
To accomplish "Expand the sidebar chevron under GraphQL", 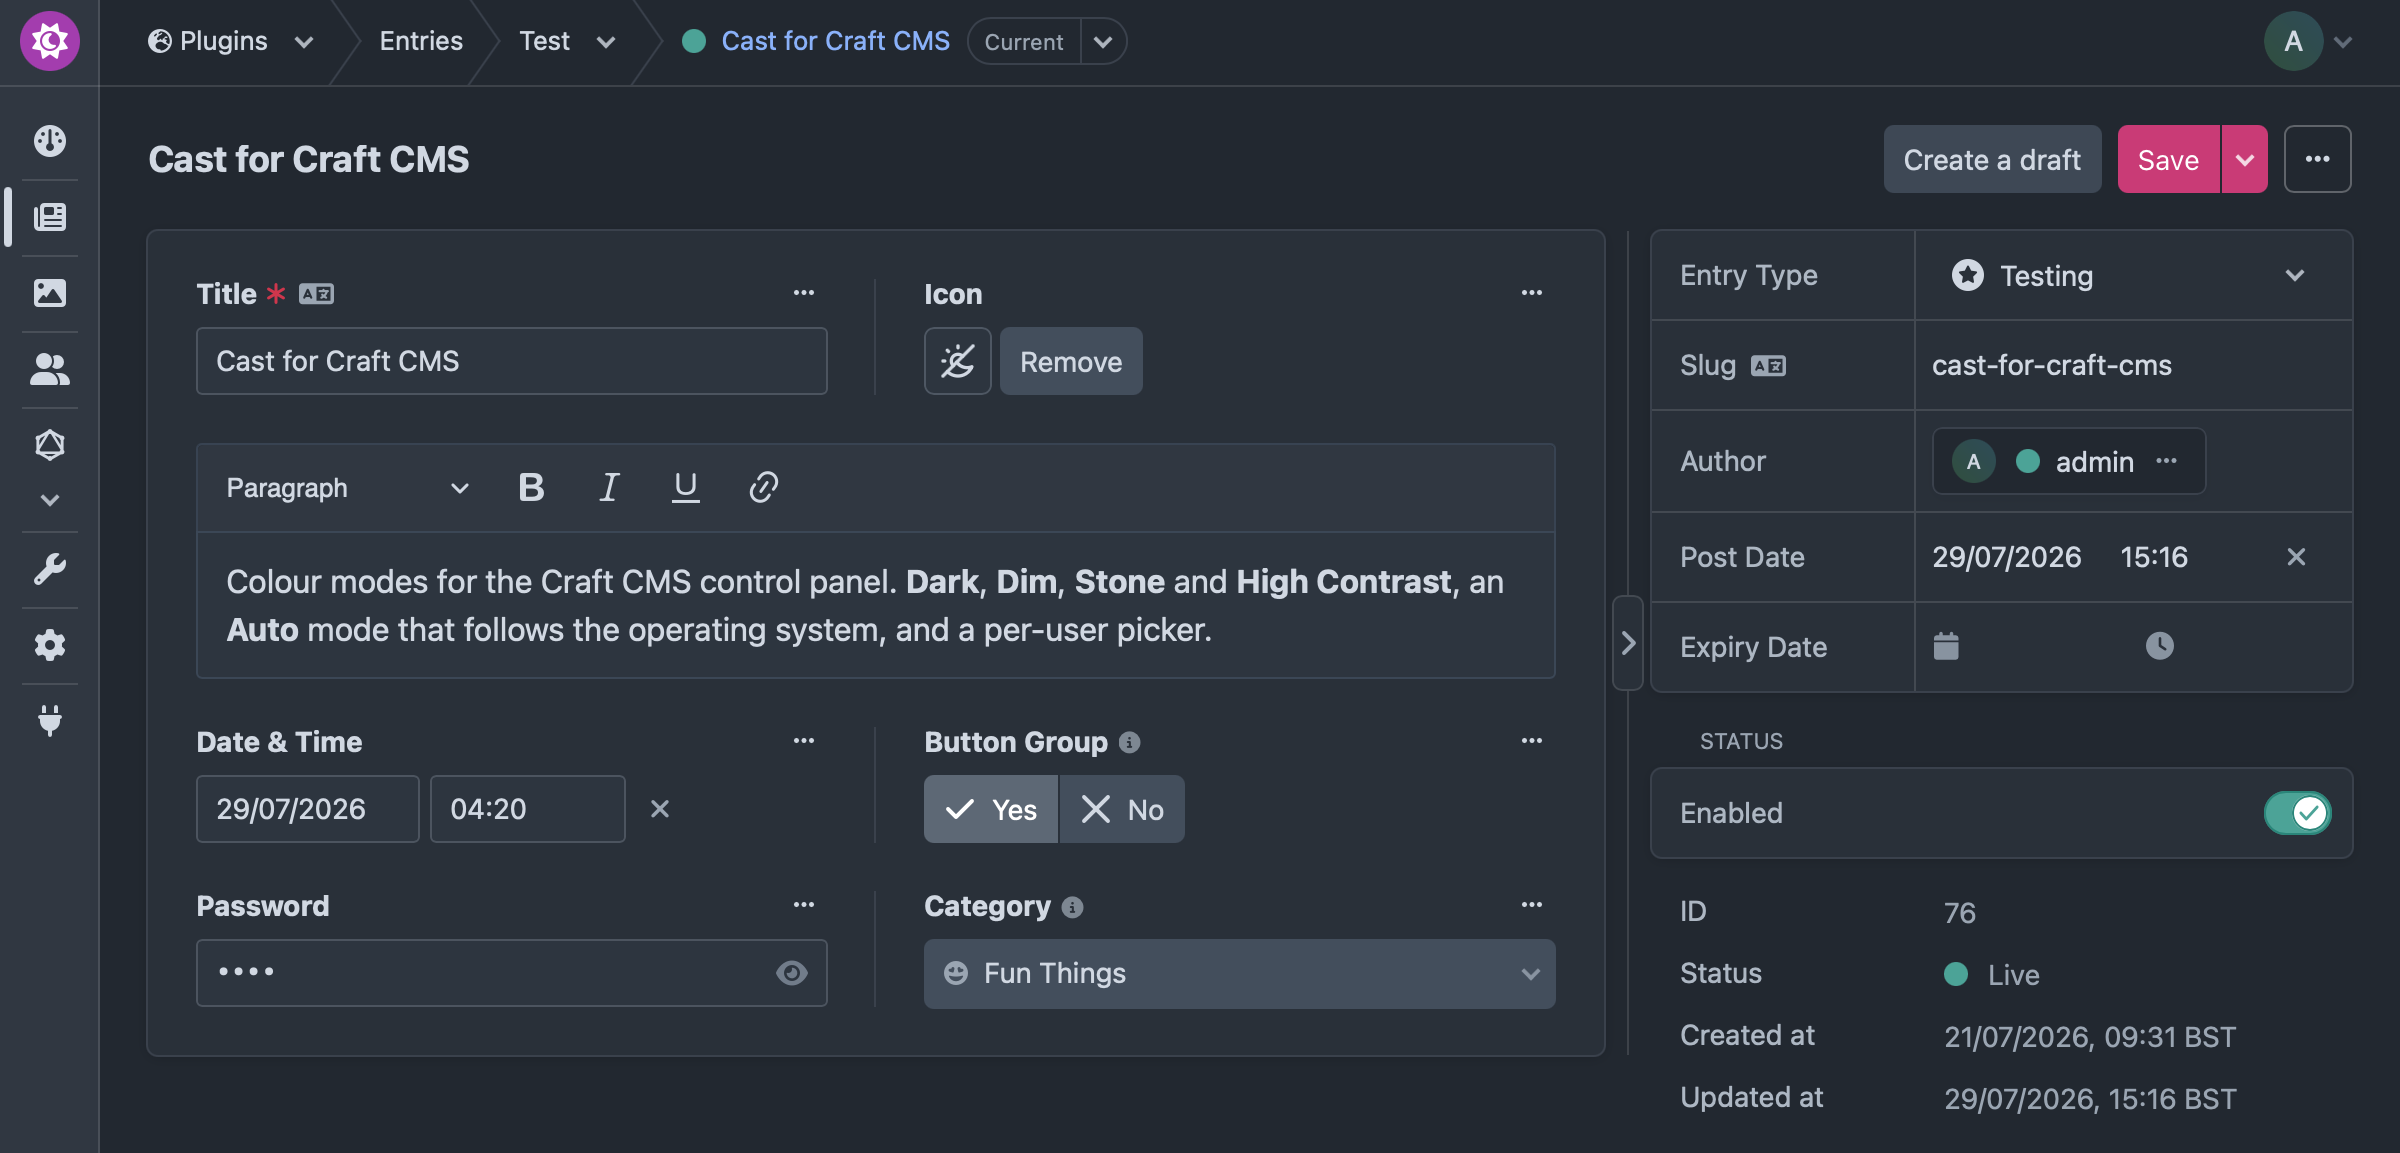I will [50, 499].
